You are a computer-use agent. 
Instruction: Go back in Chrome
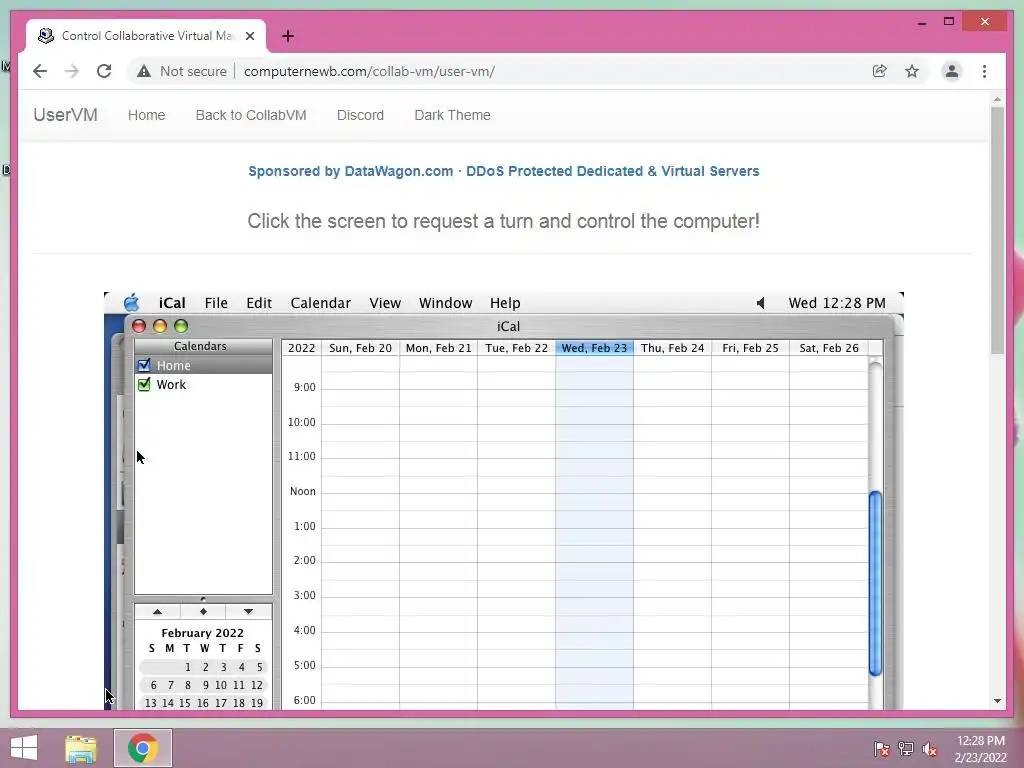point(40,71)
